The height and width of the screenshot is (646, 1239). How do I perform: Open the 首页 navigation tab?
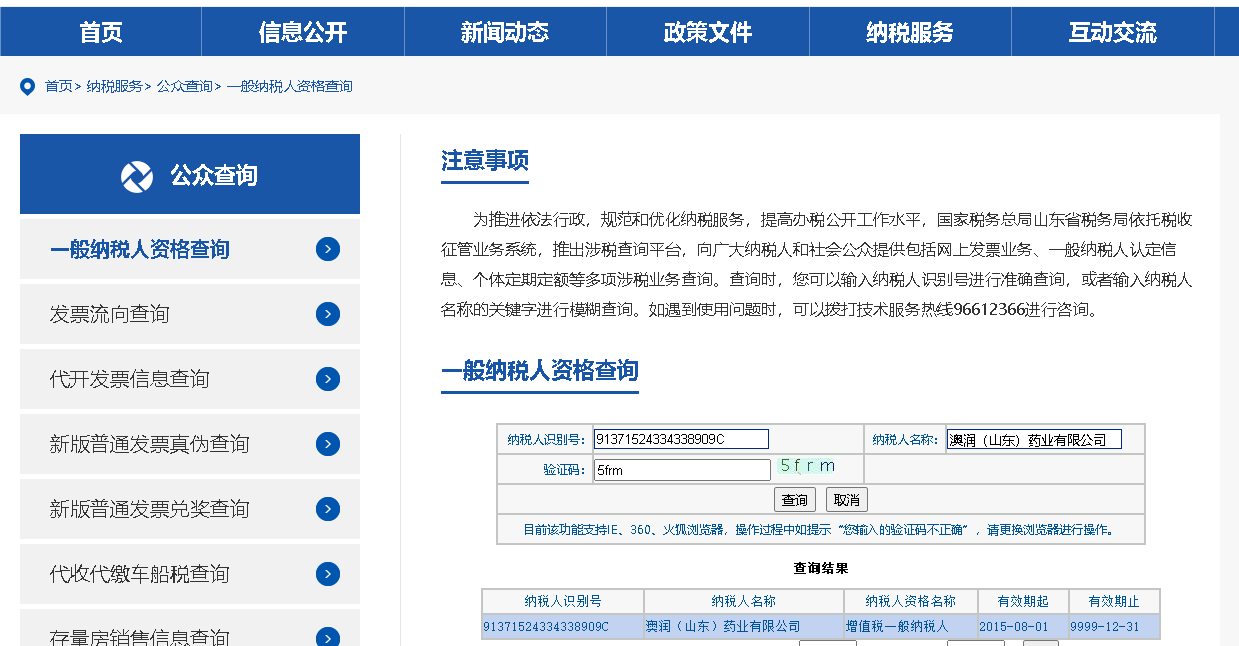pos(101,32)
